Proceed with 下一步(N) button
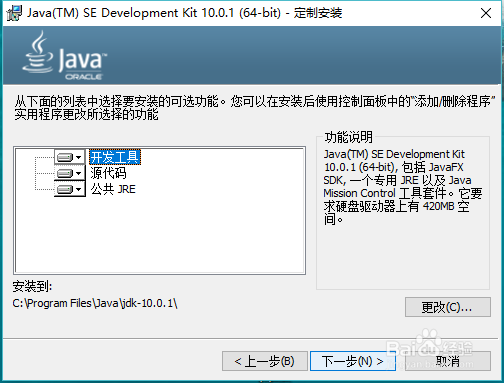Screen dimensions: 504x383 pyautogui.click(x=353, y=361)
